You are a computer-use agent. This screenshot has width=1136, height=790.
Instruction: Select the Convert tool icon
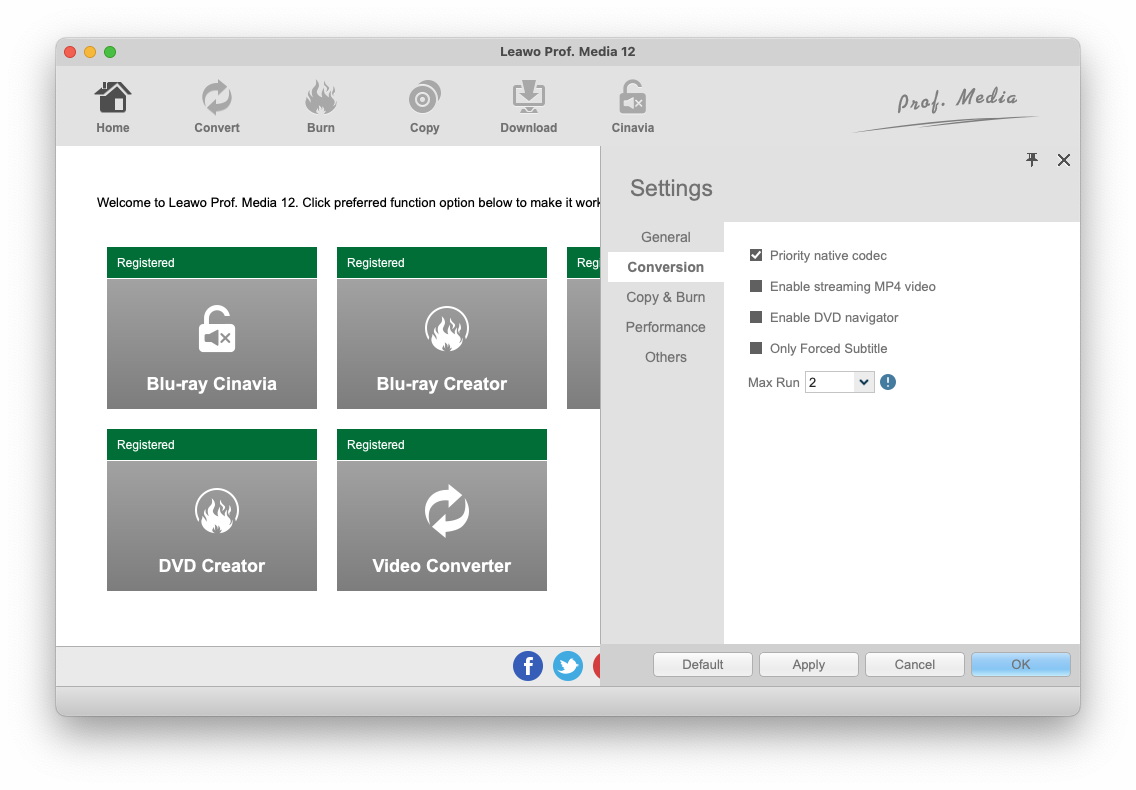217,100
